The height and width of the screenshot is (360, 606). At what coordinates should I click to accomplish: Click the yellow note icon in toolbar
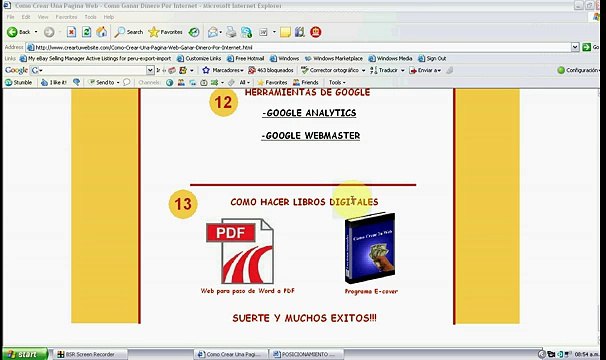(x=285, y=32)
